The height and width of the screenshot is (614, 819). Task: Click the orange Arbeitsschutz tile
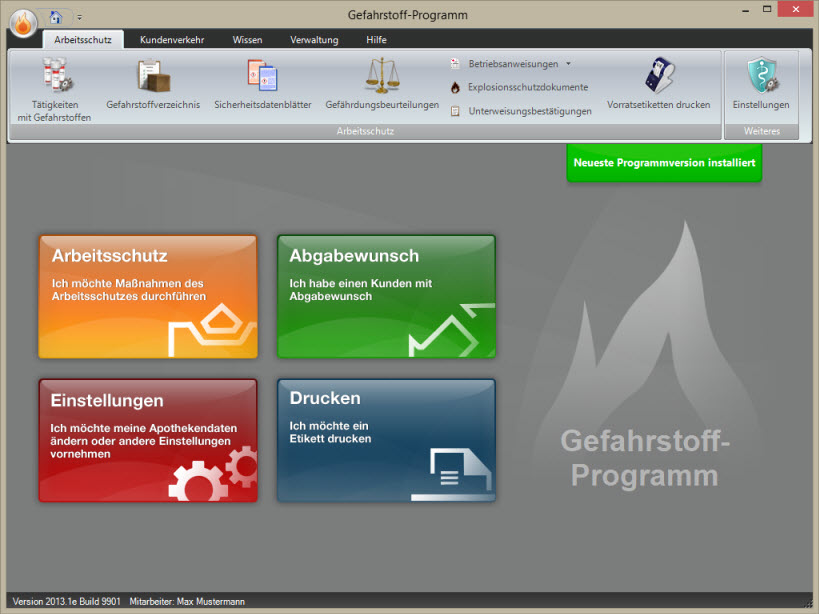point(148,297)
